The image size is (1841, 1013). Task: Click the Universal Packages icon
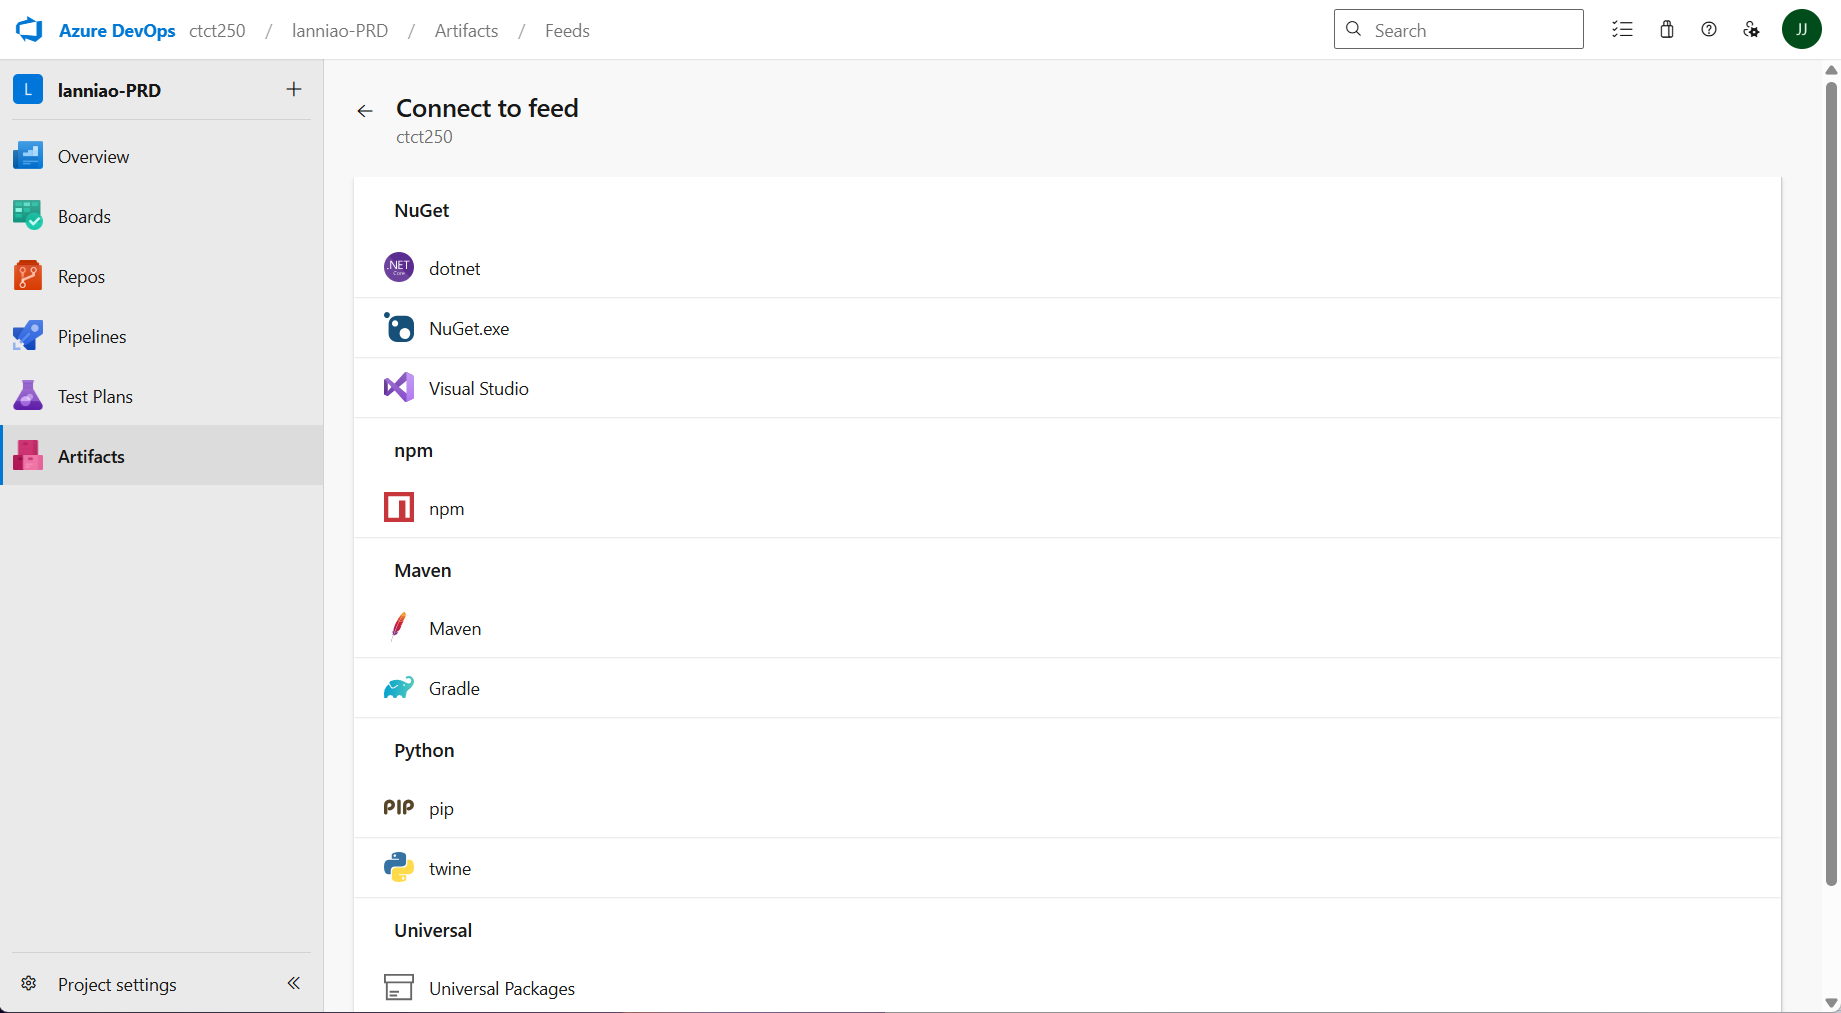[x=399, y=988]
